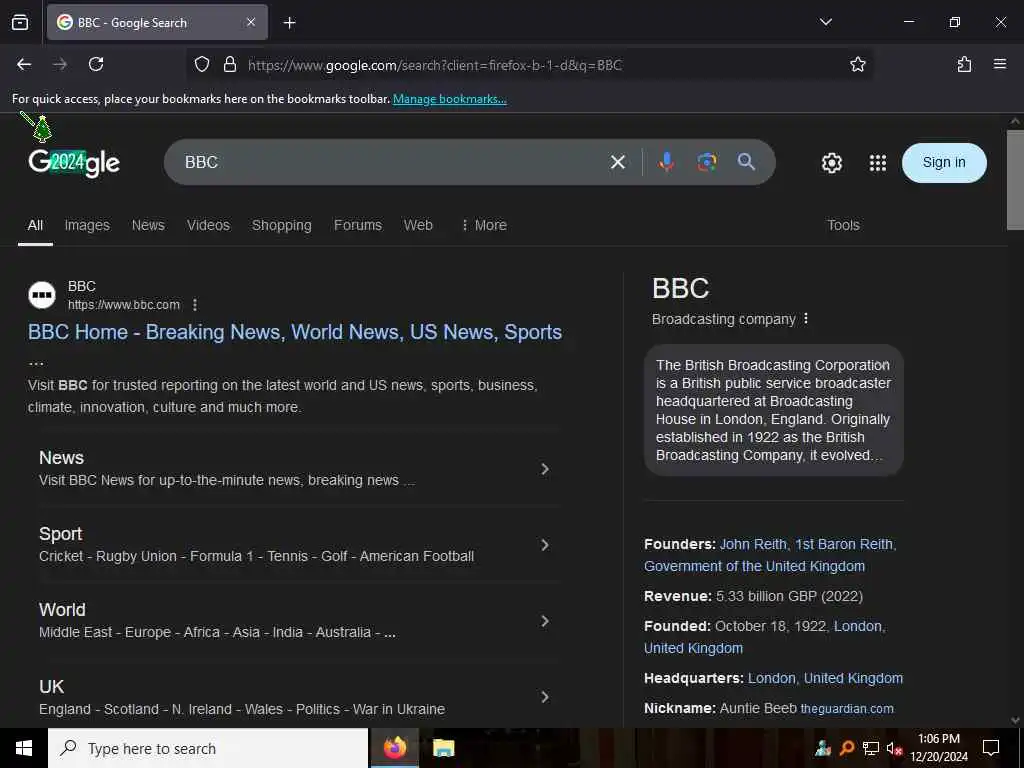Viewport: 1024px width, 768px height.
Task: Open the Sport sitelink heading
Action: tap(60, 534)
